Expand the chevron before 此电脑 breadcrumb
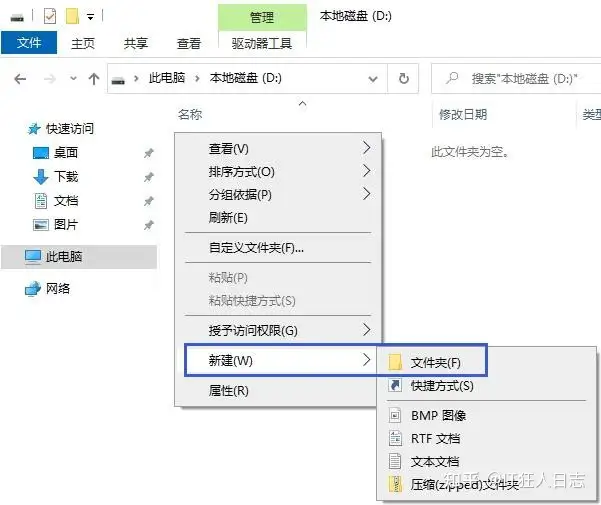The width and height of the screenshot is (601, 505). coord(136,79)
